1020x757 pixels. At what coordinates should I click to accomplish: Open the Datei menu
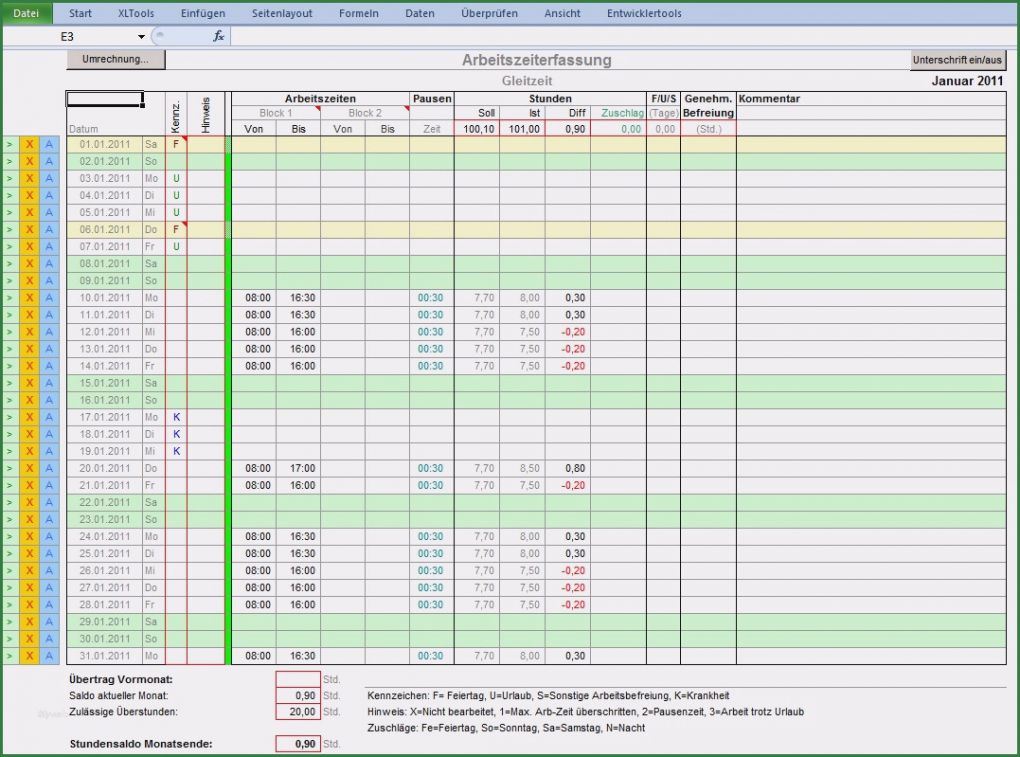[27, 13]
